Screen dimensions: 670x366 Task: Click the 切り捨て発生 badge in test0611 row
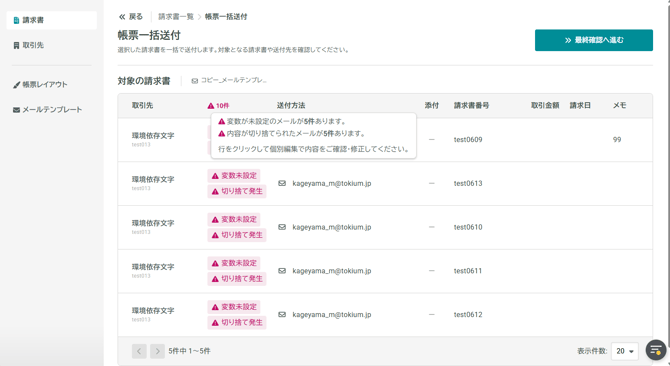237,279
